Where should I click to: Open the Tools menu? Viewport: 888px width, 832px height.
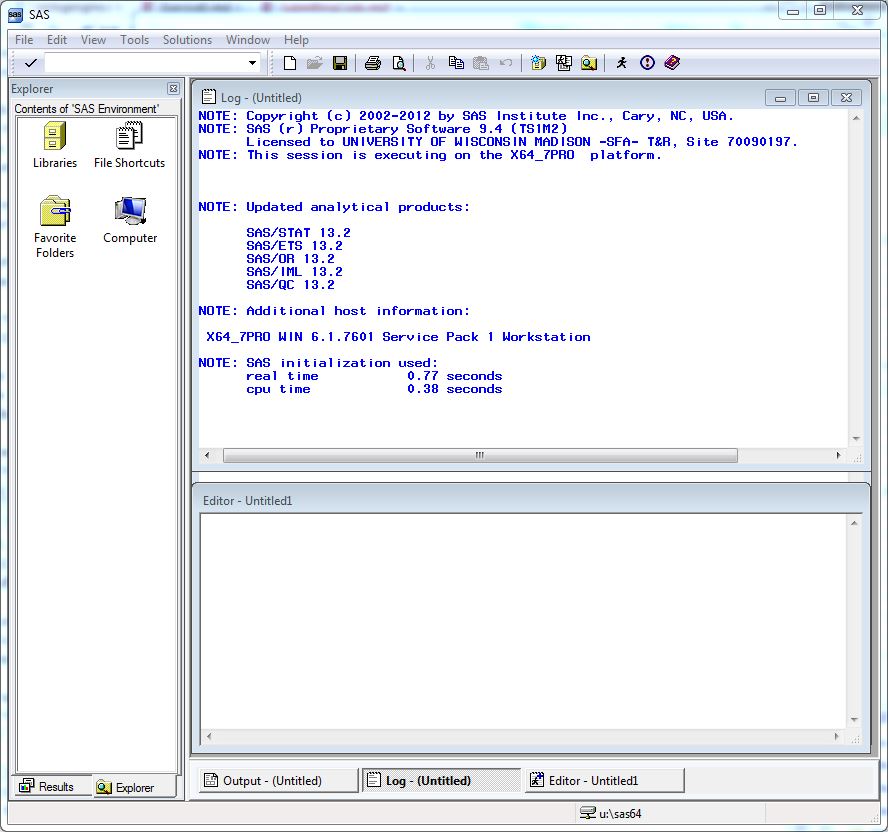134,40
